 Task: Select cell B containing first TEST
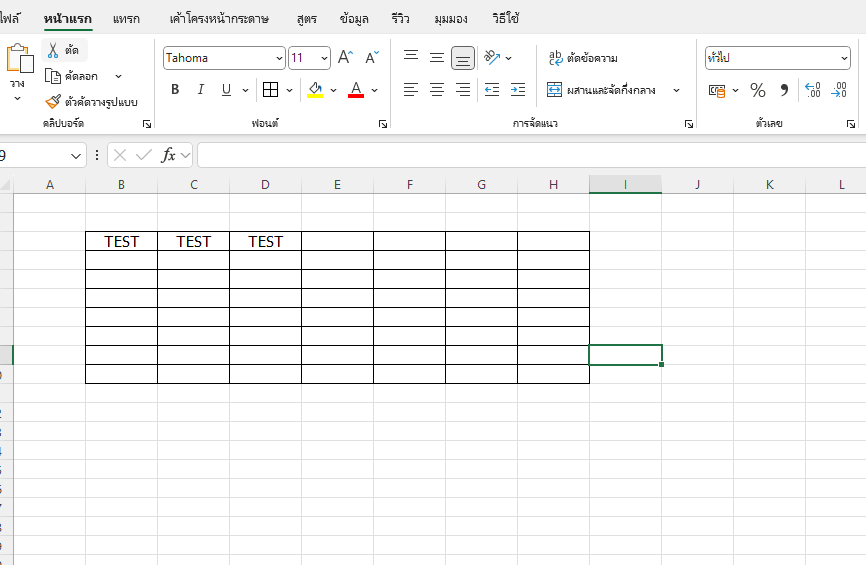coord(122,241)
